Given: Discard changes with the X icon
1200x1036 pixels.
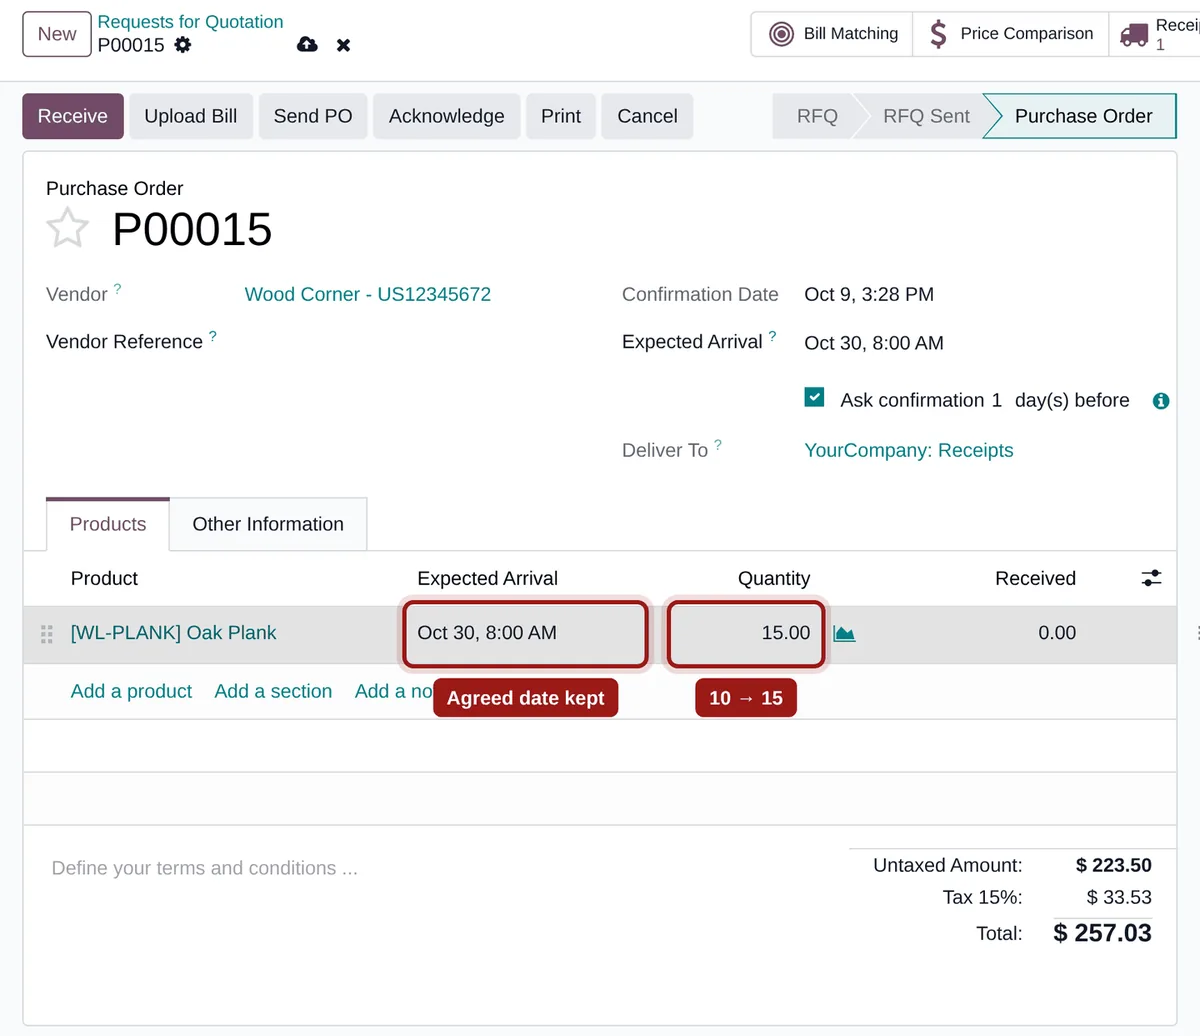Looking at the screenshot, I should point(343,45).
